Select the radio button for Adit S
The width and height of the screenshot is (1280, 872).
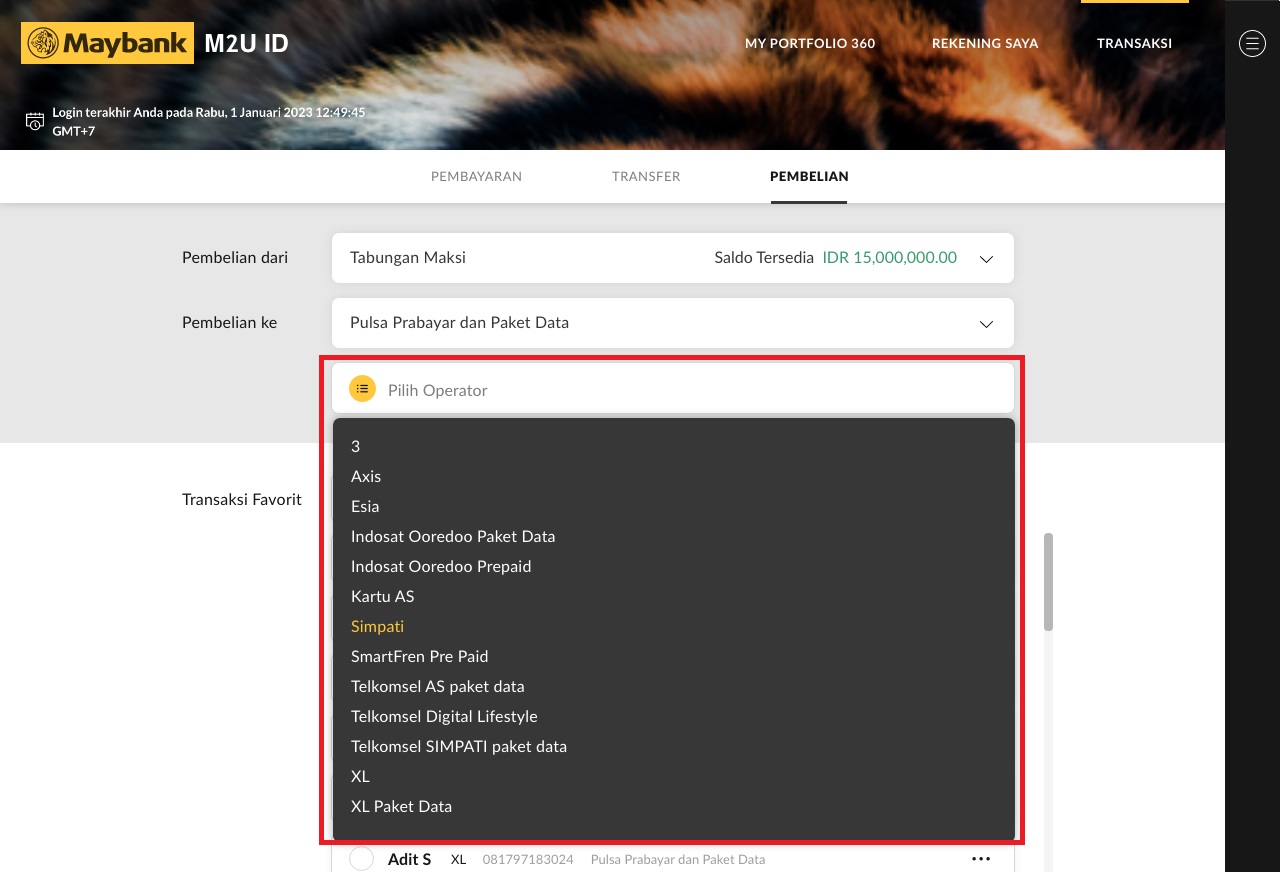pos(361,859)
